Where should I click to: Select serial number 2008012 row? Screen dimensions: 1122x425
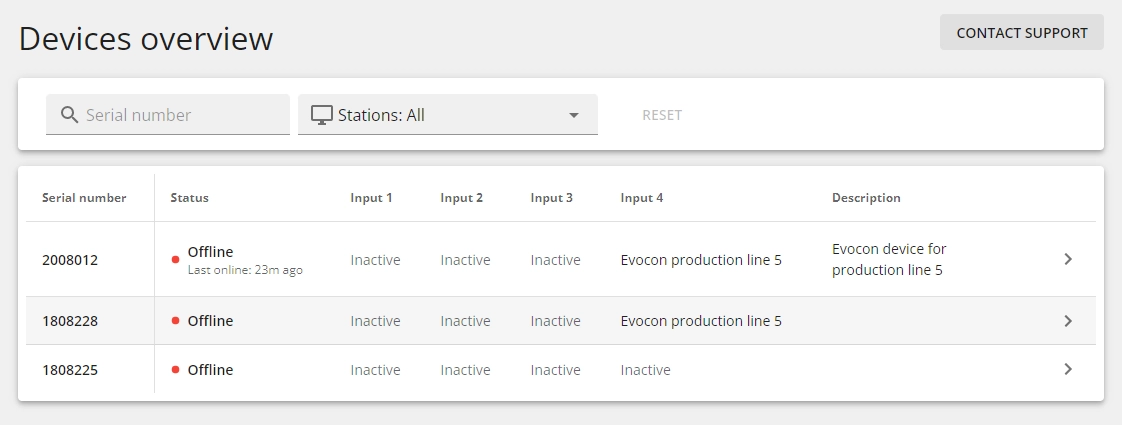pos(560,259)
